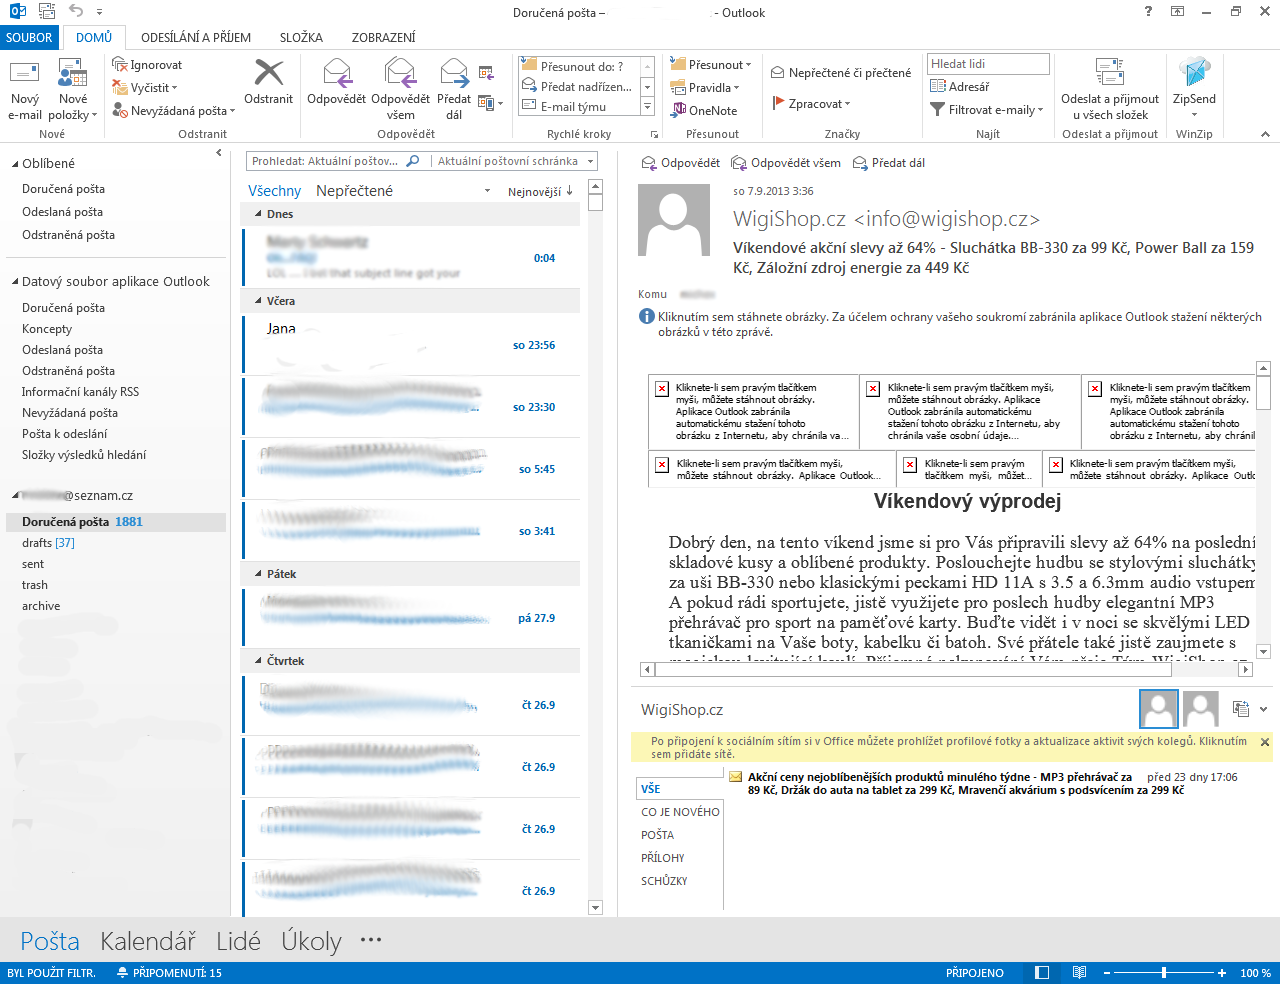
Task: Click the Ignorovat icon button
Action: pyautogui.click(x=147, y=65)
